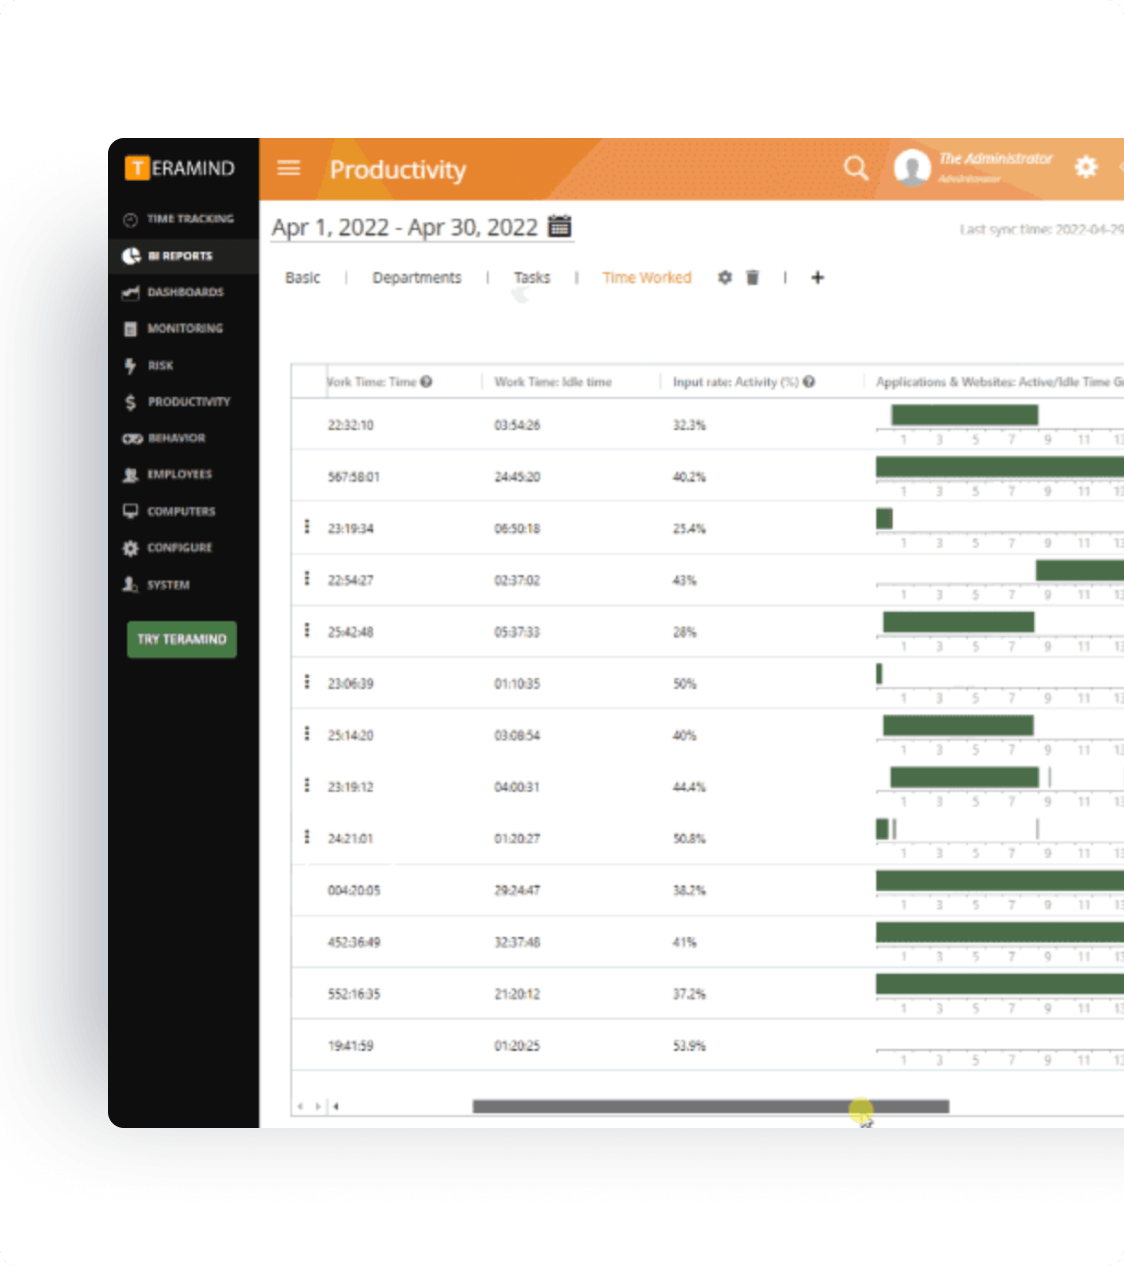Click the plus to add a new report

(818, 278)
